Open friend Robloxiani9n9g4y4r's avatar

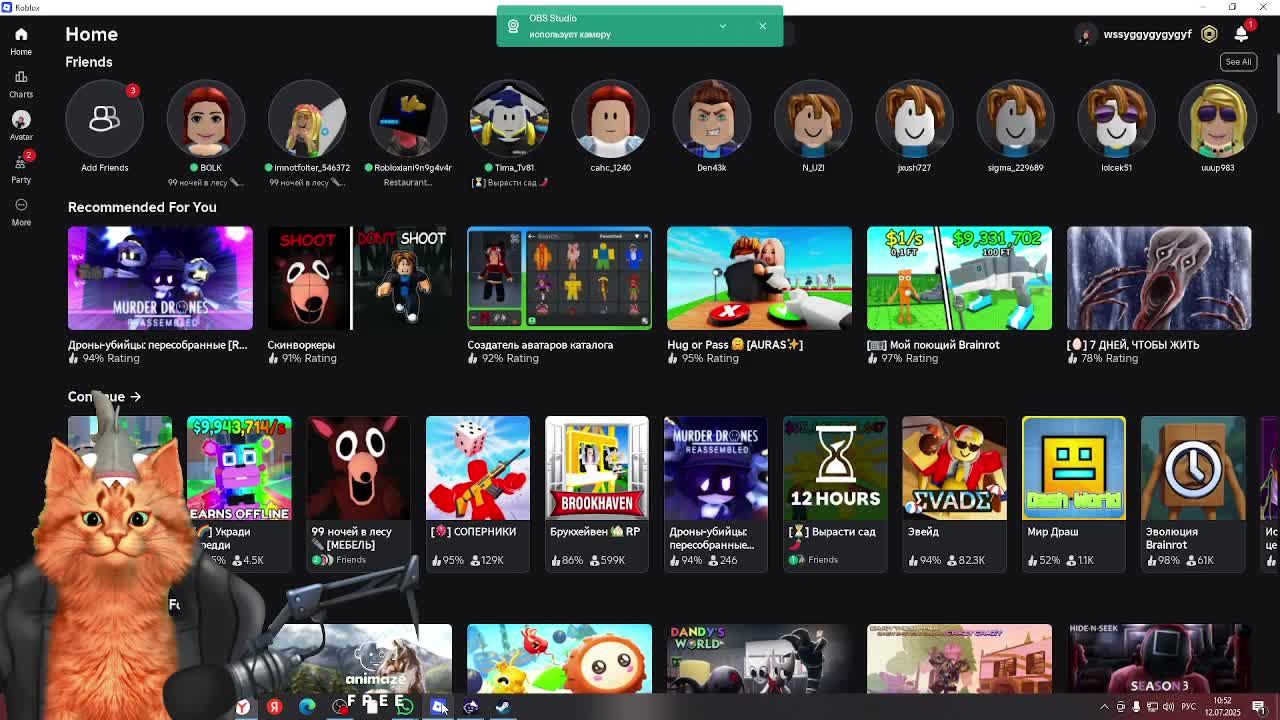click(408, 119)
